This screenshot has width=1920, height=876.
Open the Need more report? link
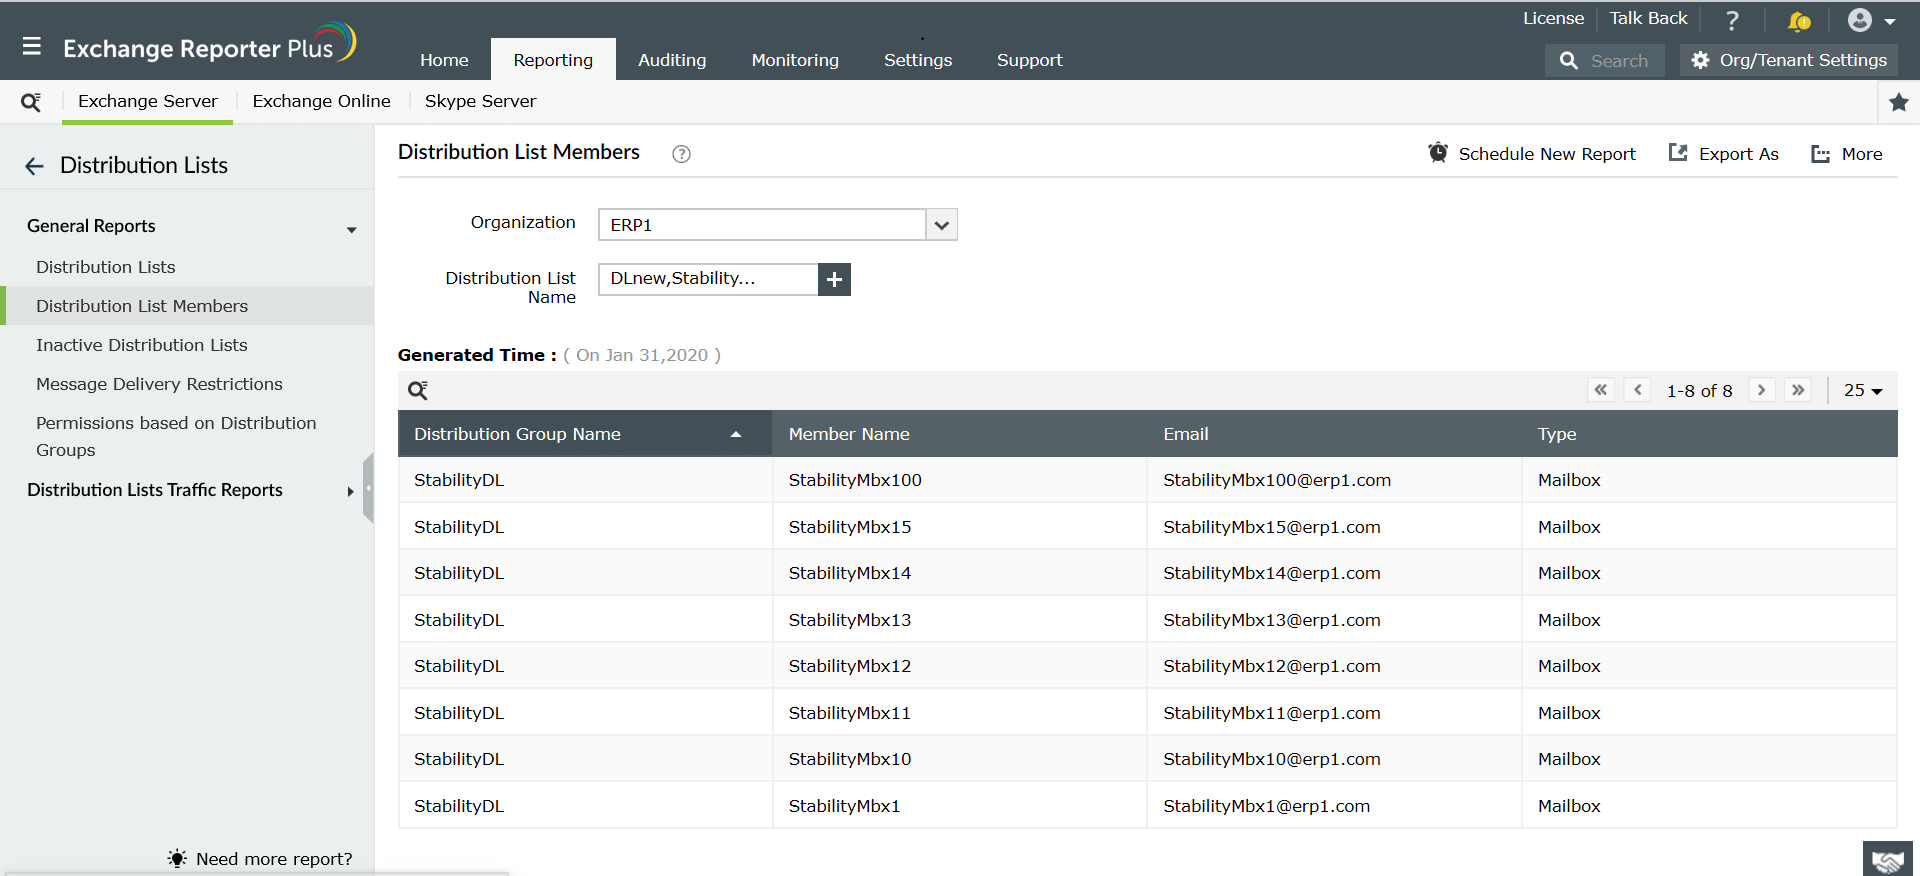point(274,859)
